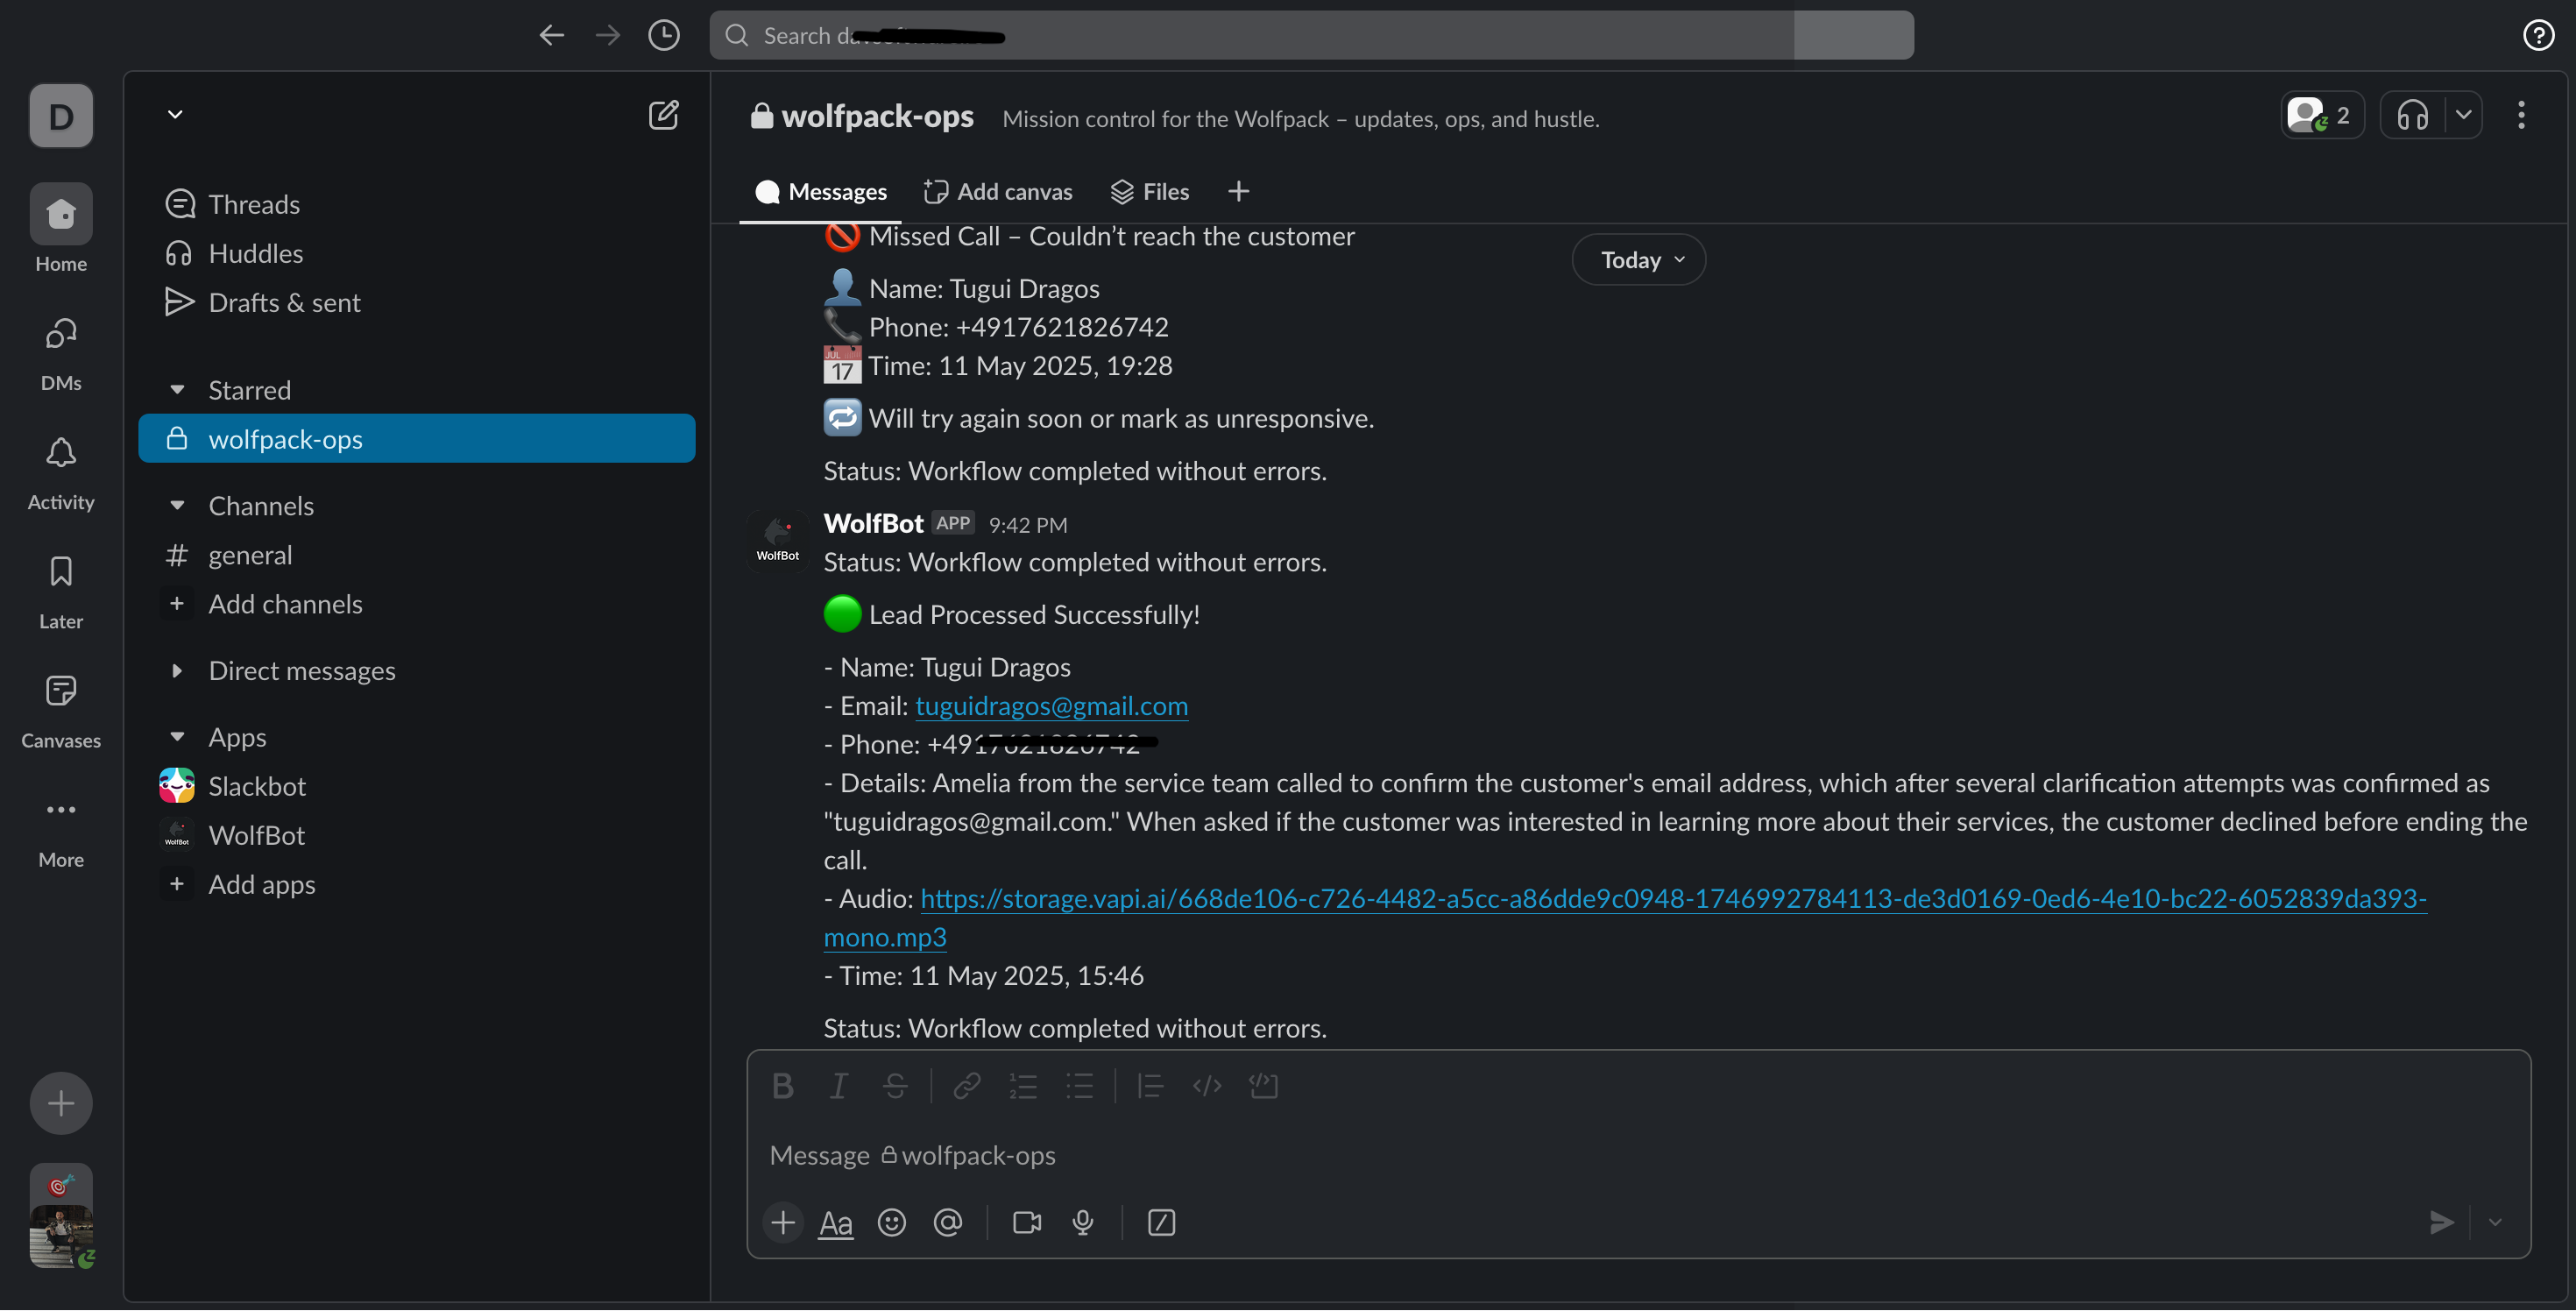Click the composer plus attachment button
The width and height of the screenshot is (2576, 1311).
[783, 1223]
